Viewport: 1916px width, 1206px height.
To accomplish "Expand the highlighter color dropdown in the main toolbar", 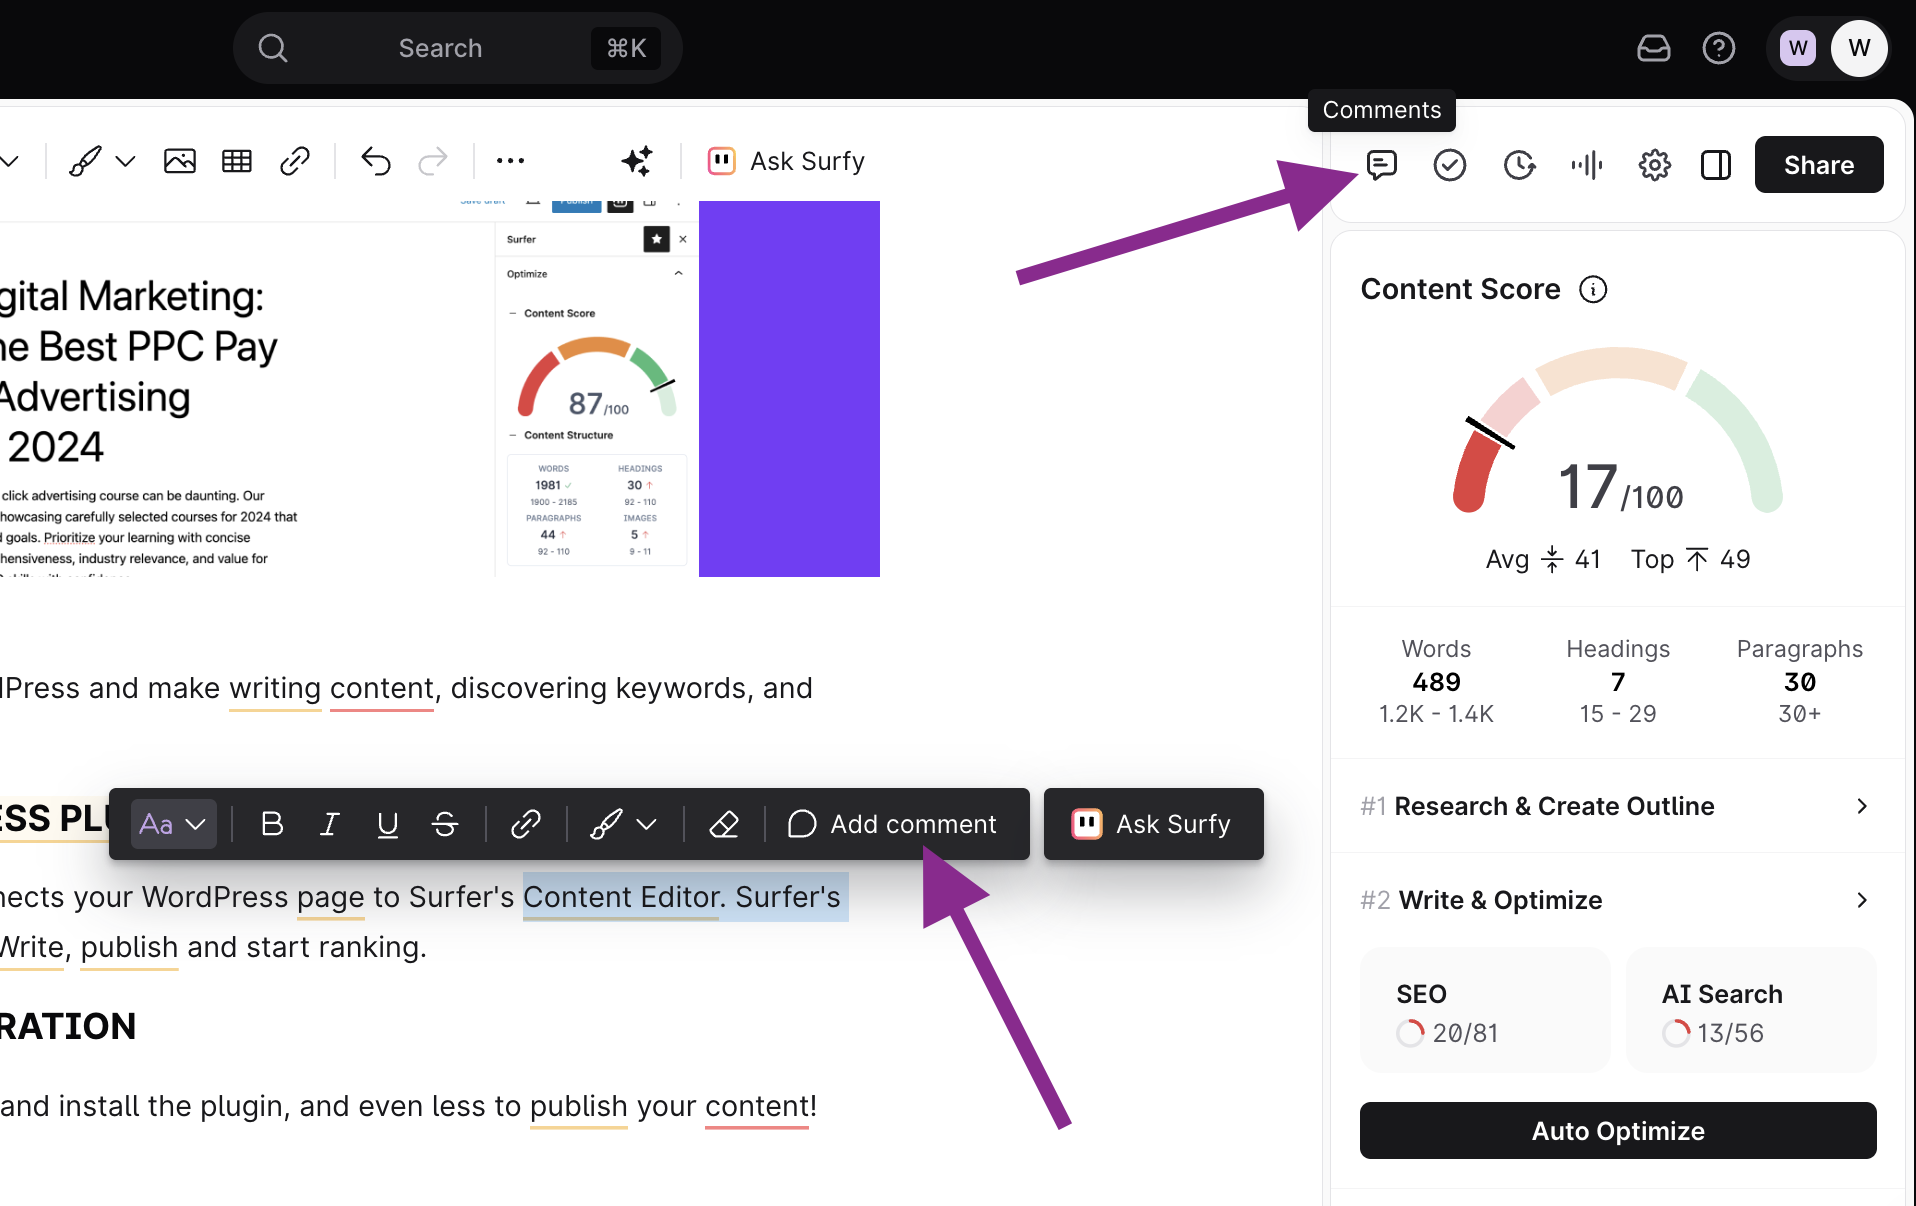I will coord(125,161).
